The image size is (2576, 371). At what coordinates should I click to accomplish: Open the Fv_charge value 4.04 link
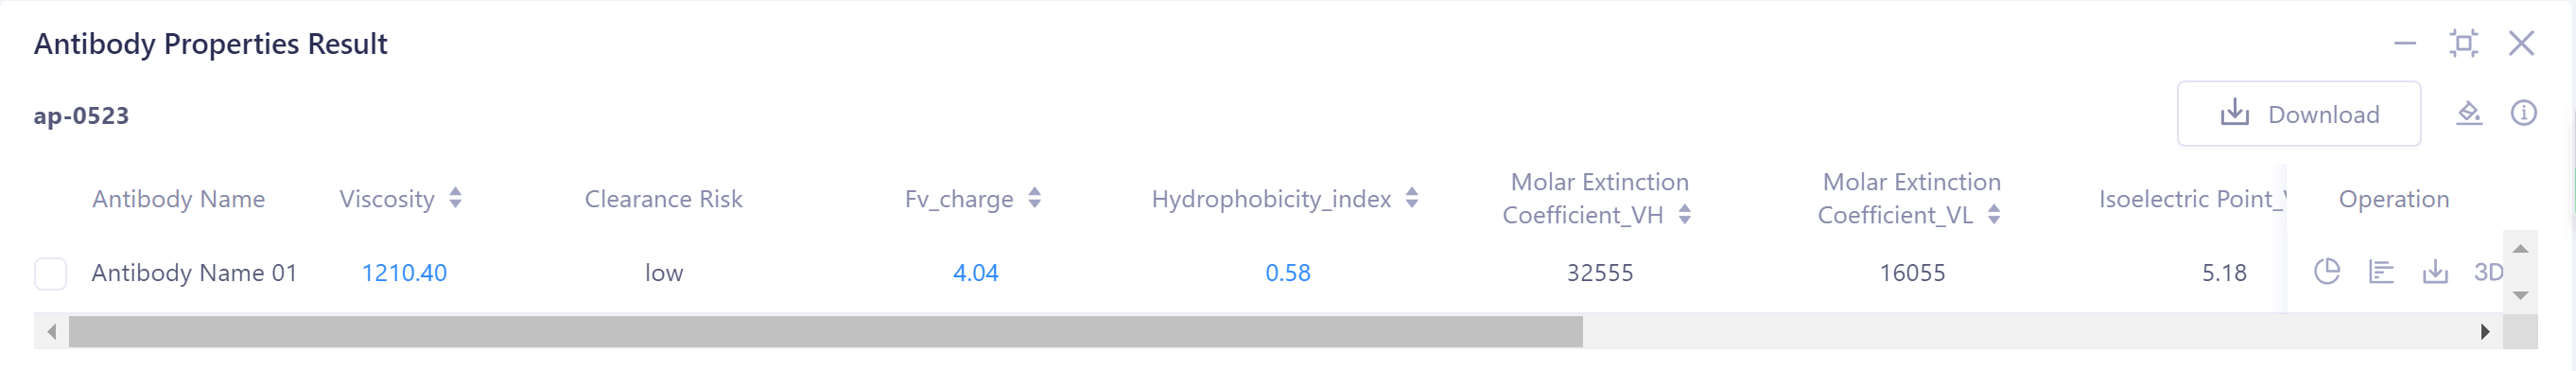[976, 273]
